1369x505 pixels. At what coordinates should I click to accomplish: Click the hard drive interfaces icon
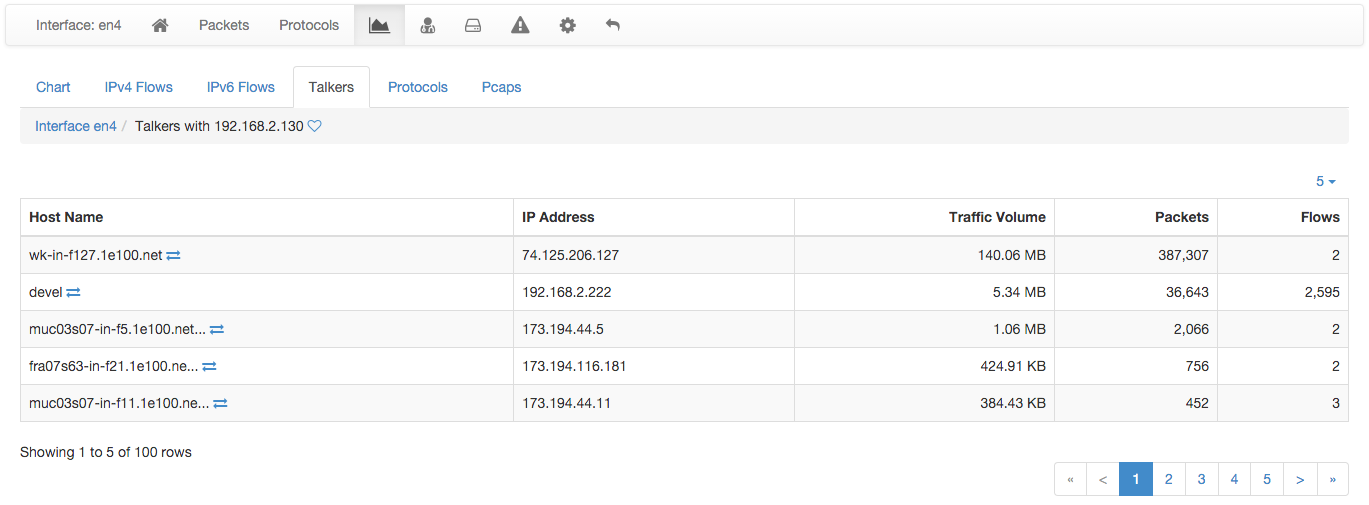tap(473, 25)
